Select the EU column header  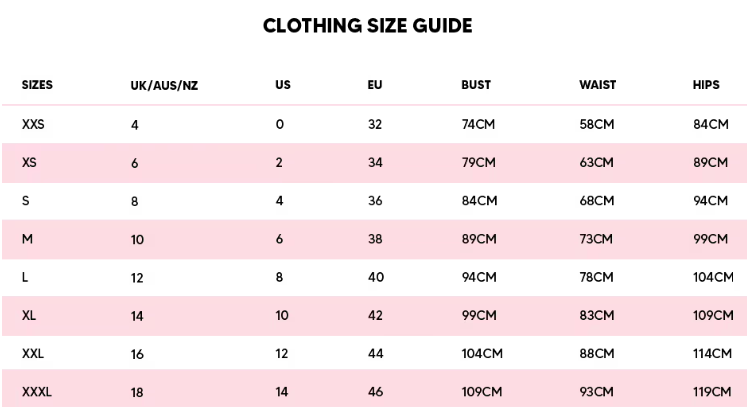375,85
